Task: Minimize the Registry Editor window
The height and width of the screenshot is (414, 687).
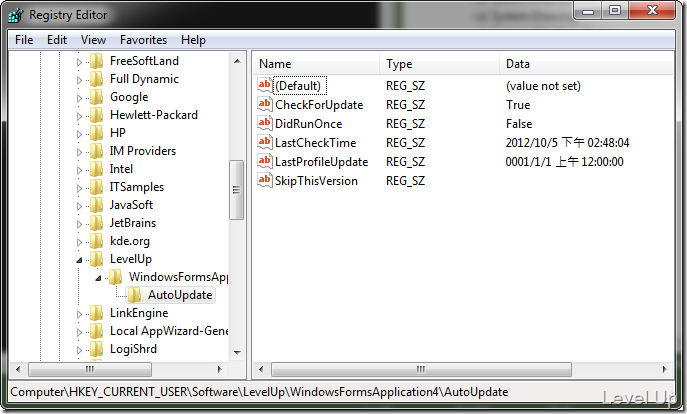Action: (588, 11)
